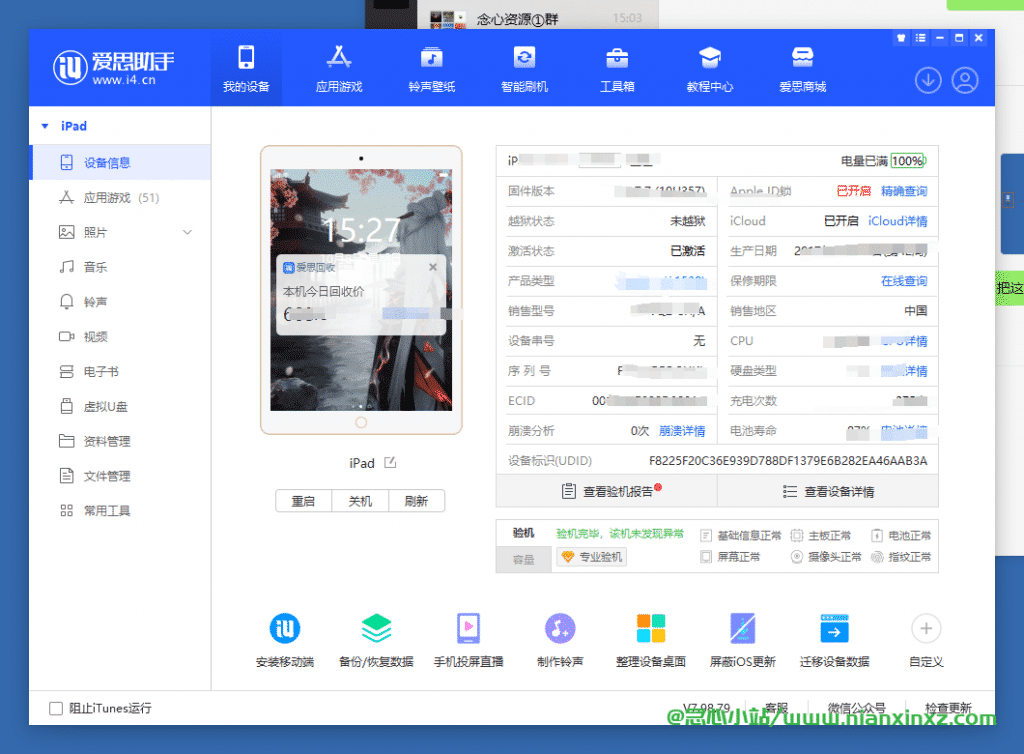
Task: Edit the iPad device name icon
Action: 390,463
